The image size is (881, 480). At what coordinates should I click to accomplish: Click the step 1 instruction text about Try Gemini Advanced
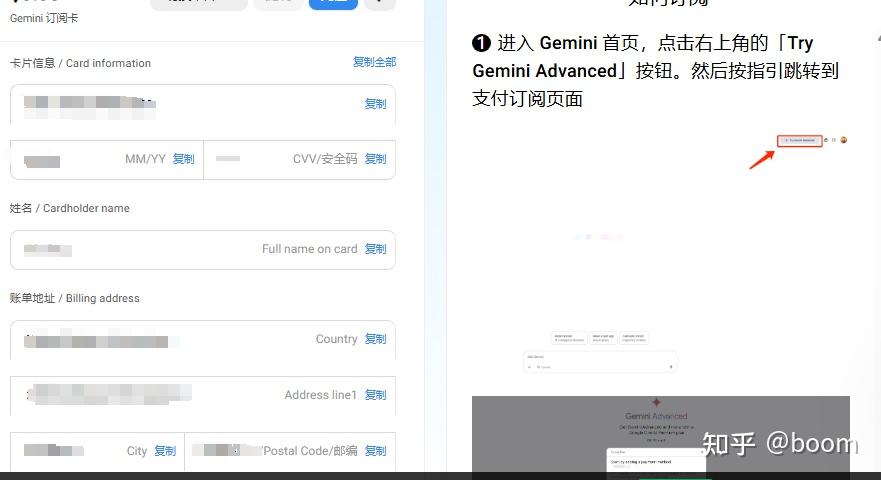655,71
